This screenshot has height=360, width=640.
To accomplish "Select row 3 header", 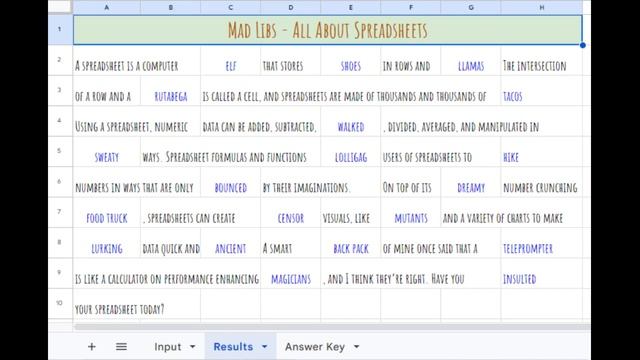I will coord(60,90).
